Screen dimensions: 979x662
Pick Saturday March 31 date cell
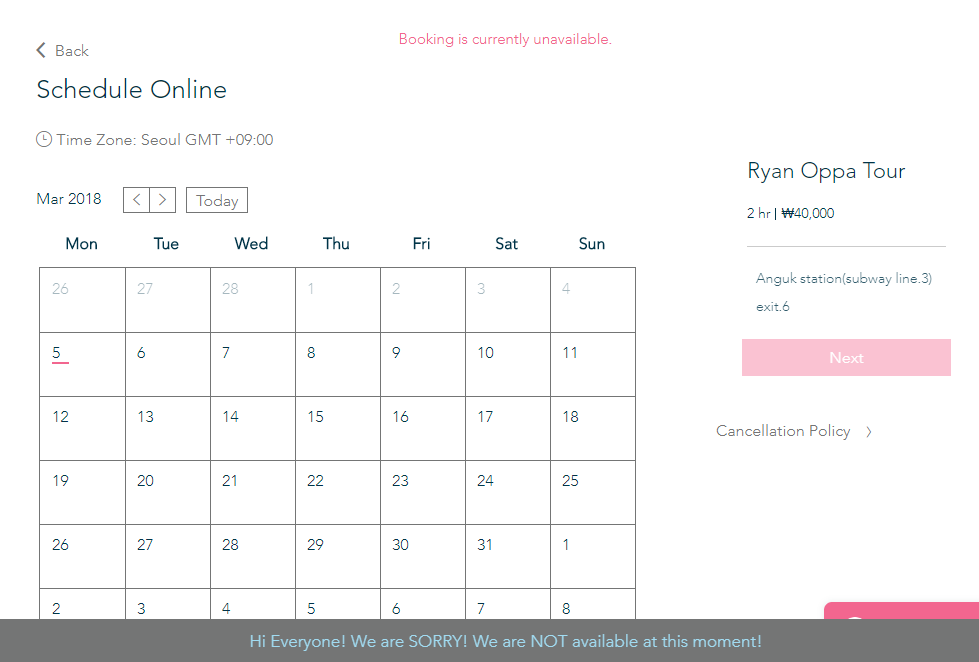pyautogui.click(x=507, y=556)
